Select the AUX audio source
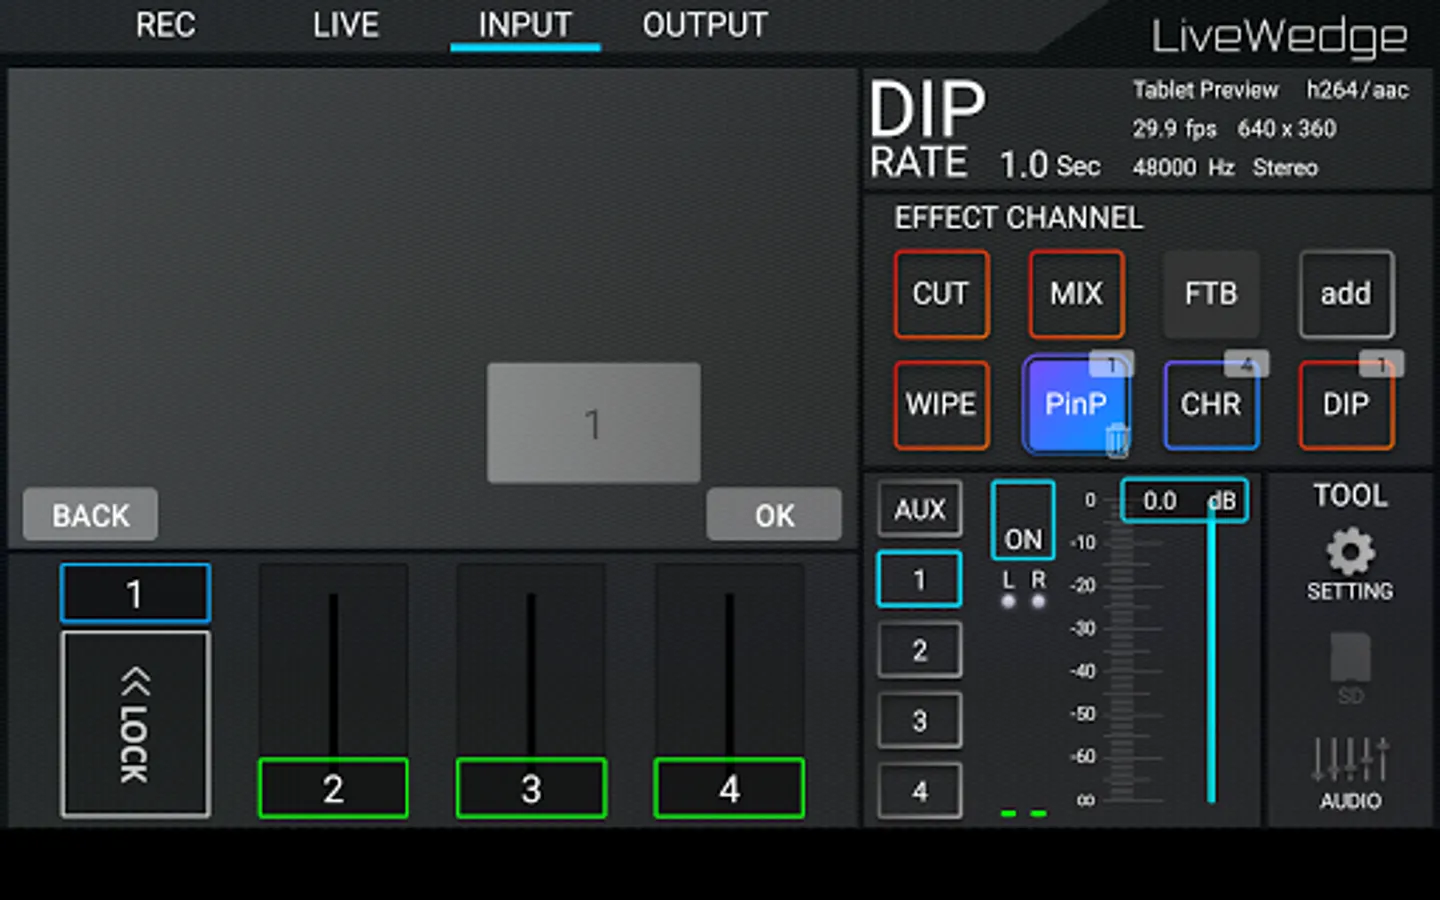 tap(920, 509)
